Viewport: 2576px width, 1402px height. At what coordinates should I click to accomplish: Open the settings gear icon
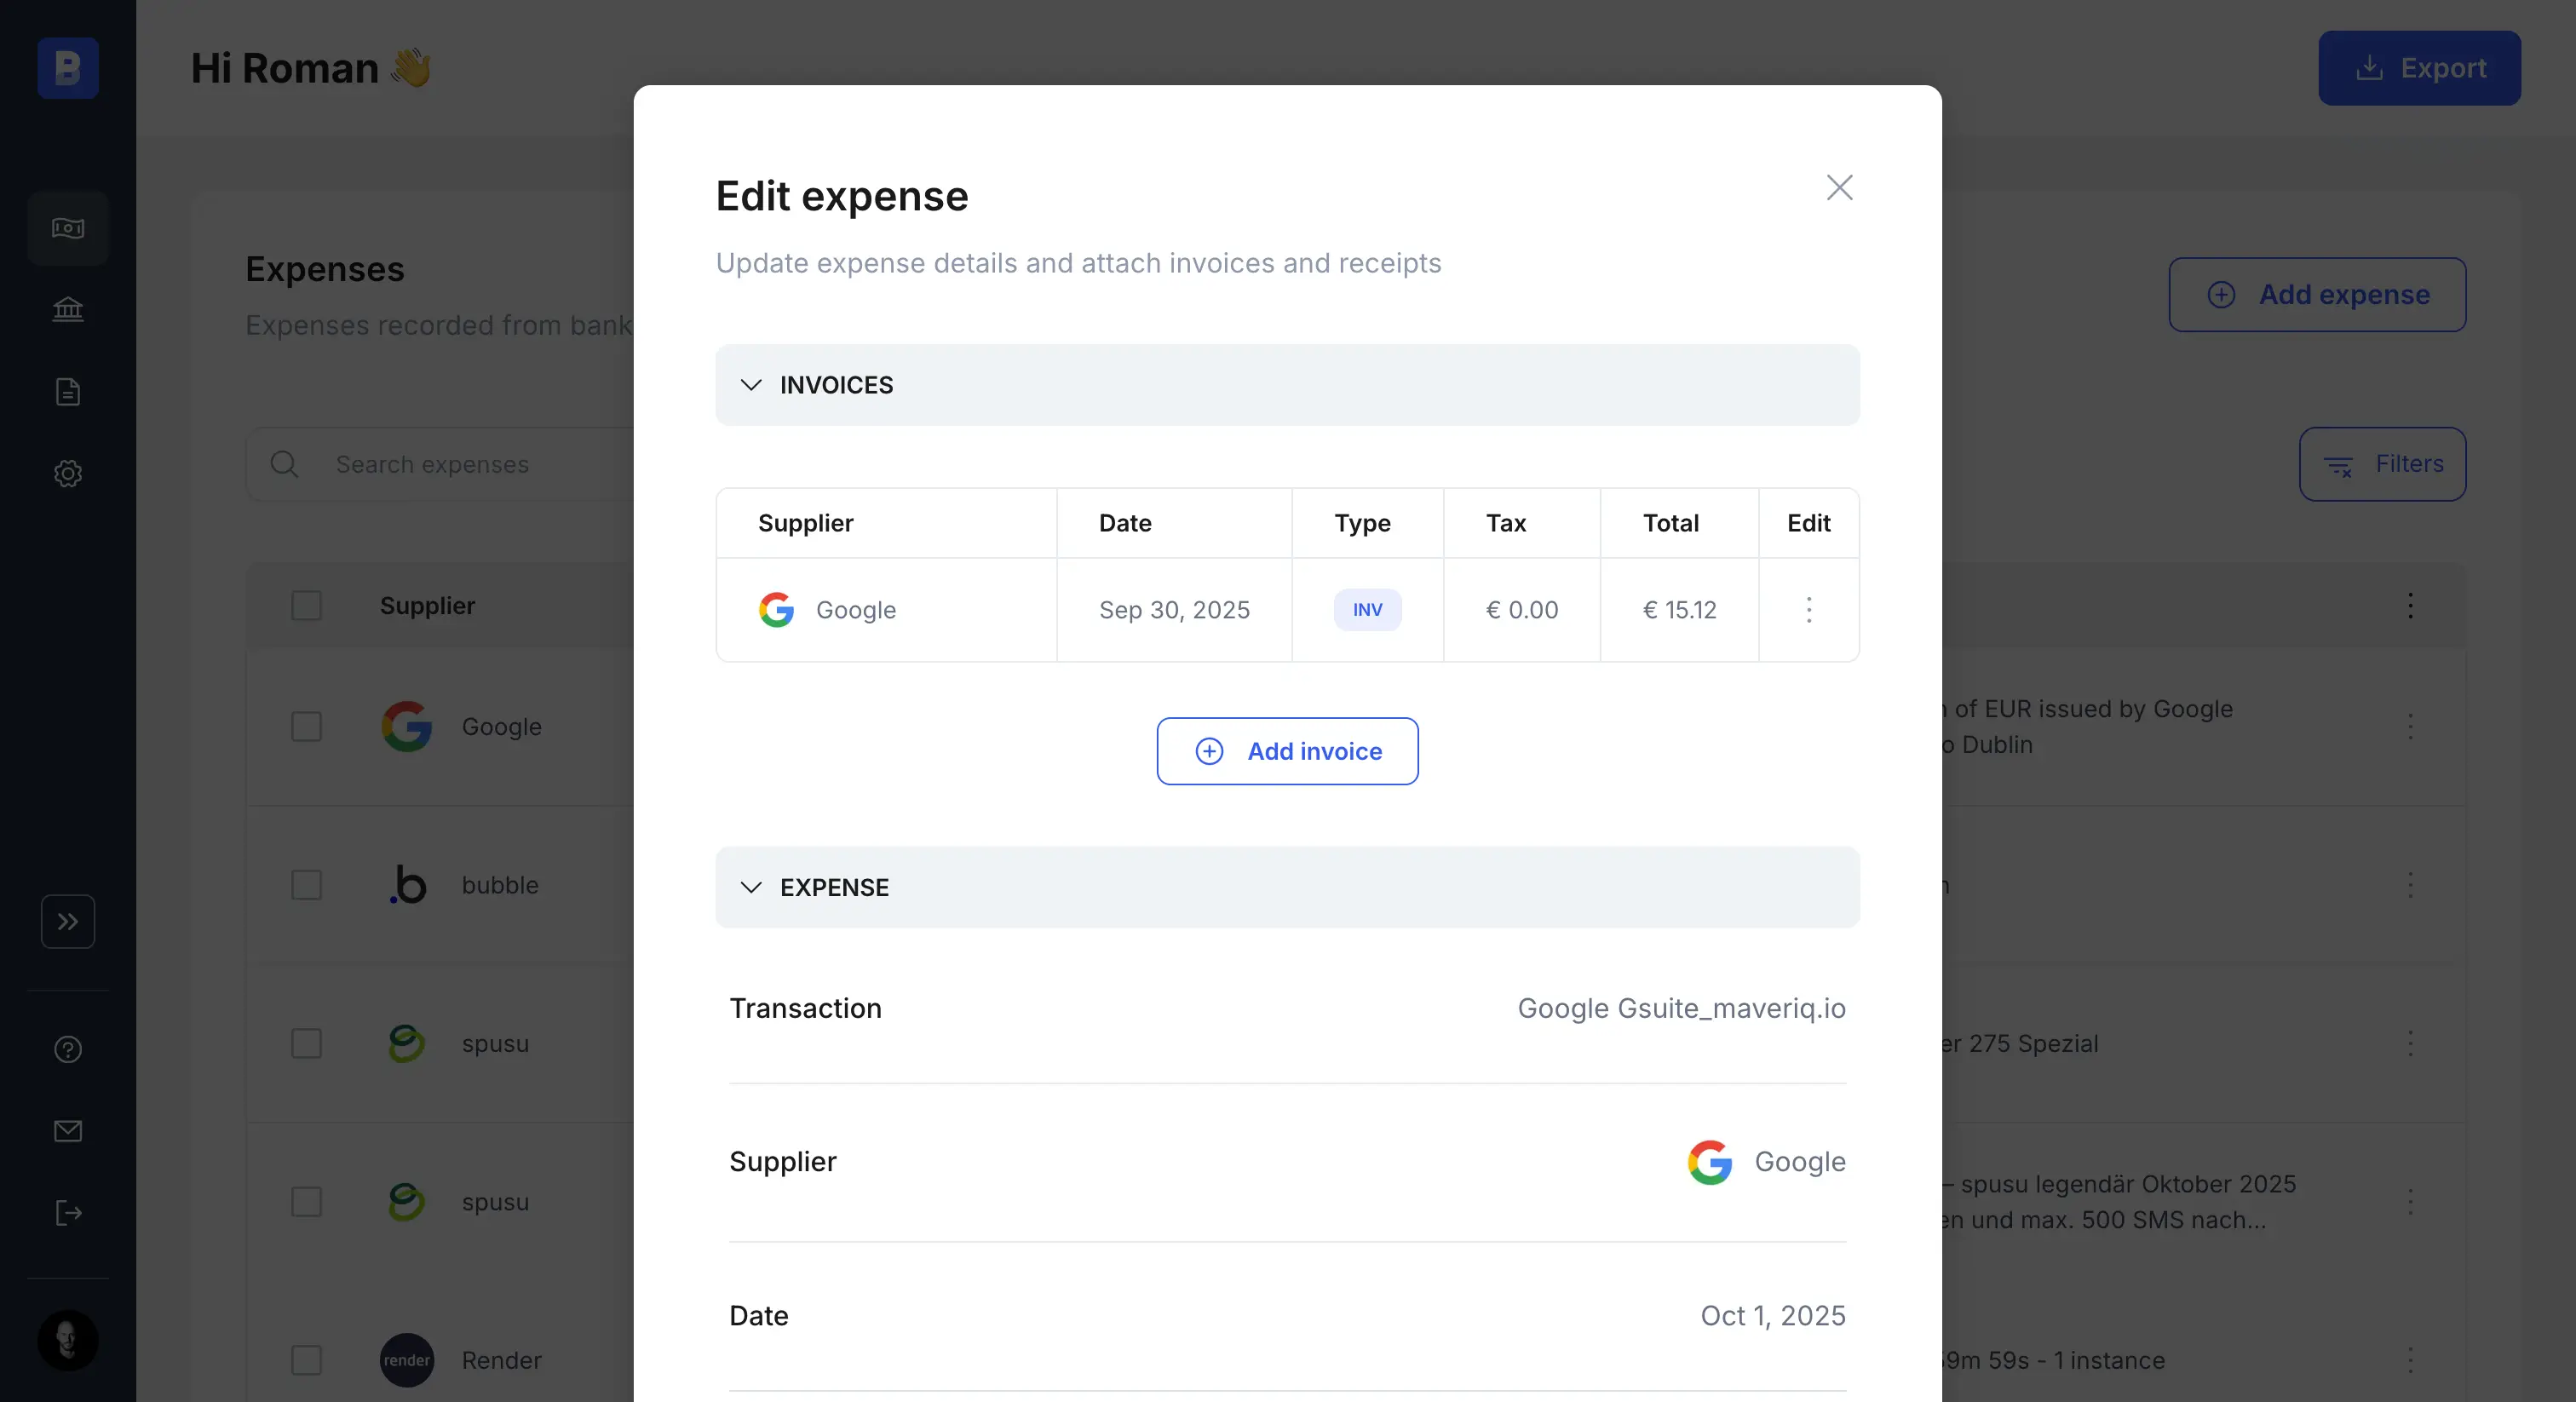67,473
